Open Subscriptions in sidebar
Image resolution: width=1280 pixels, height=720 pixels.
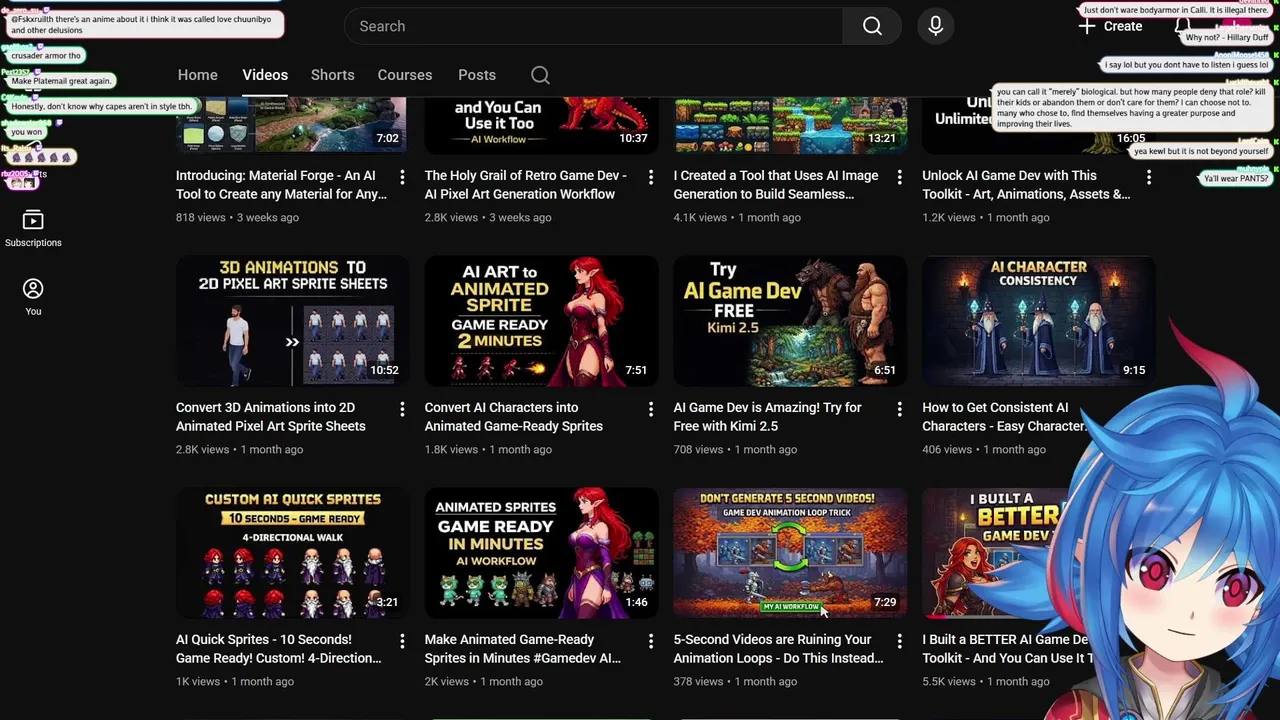click(x=33, y=229)
